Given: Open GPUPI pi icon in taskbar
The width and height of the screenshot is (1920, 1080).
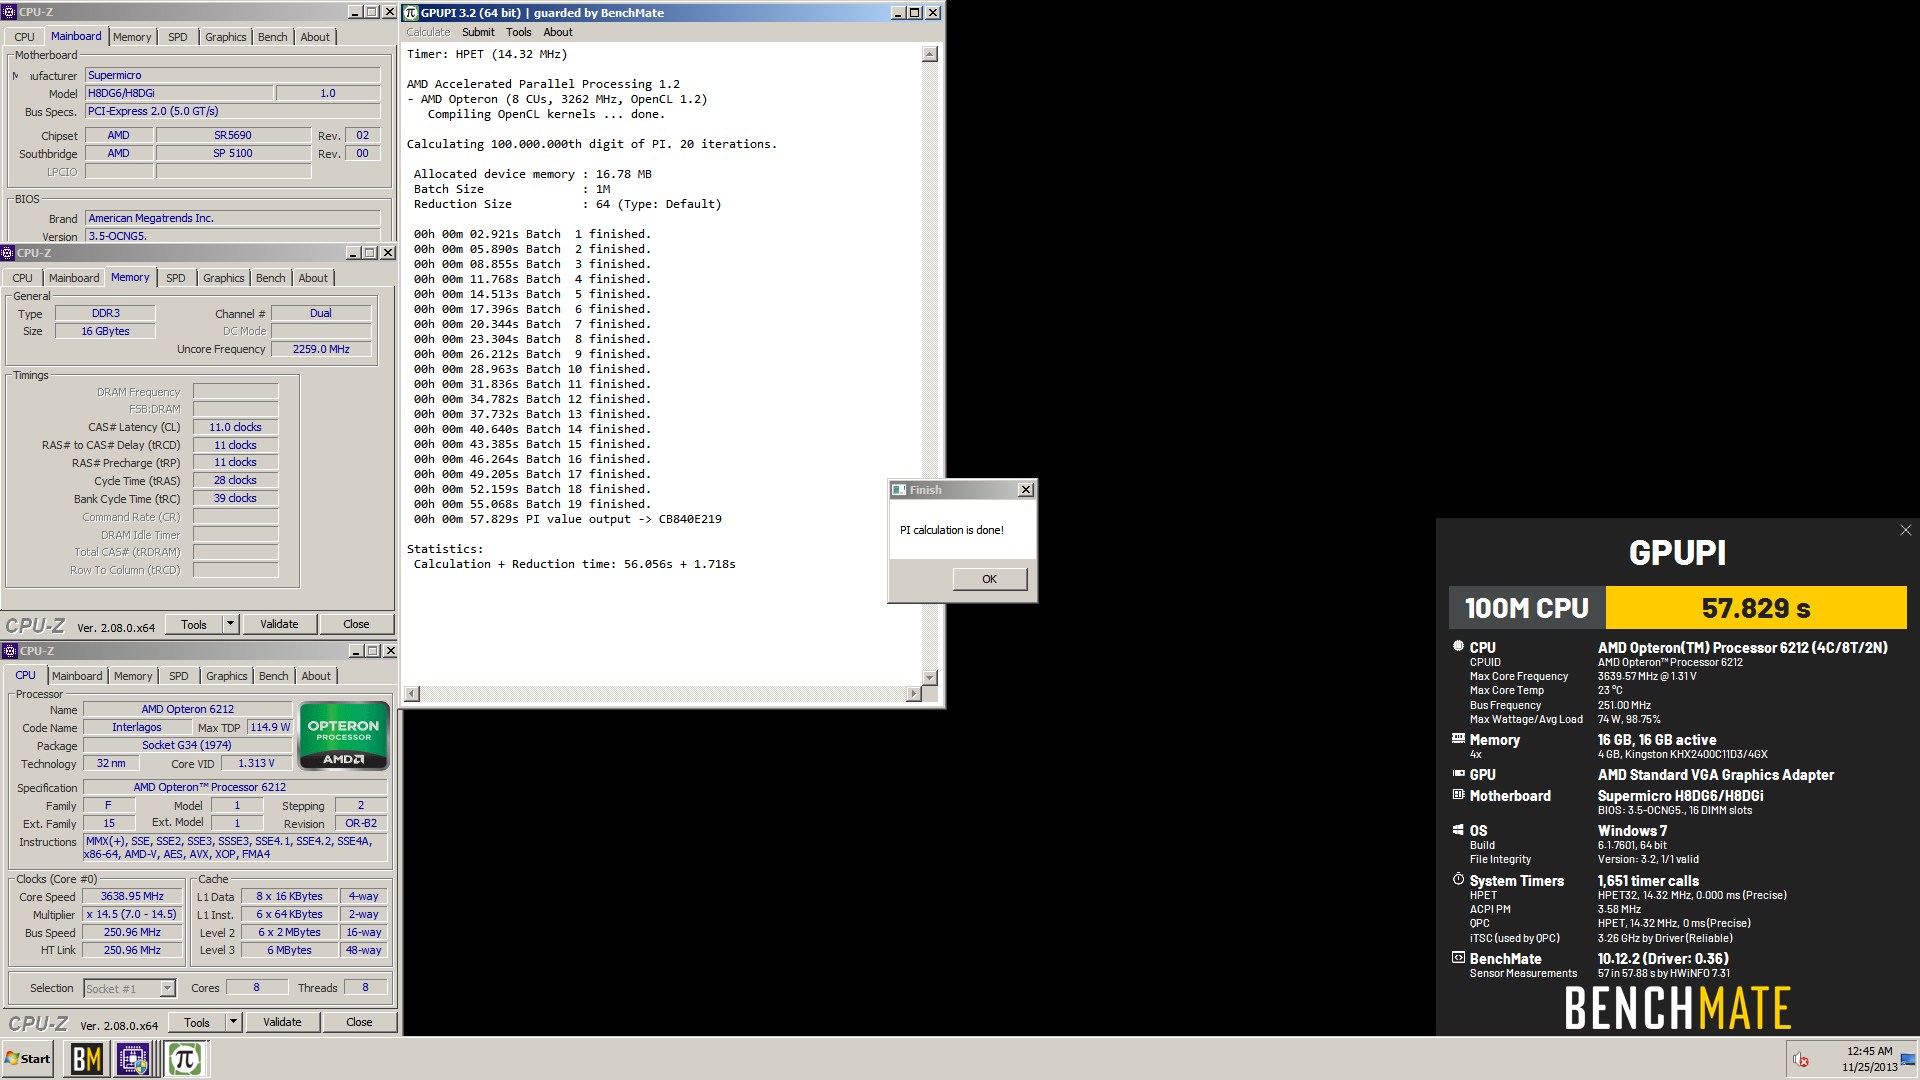Looking at the screenshot, I should point(184,1059).
